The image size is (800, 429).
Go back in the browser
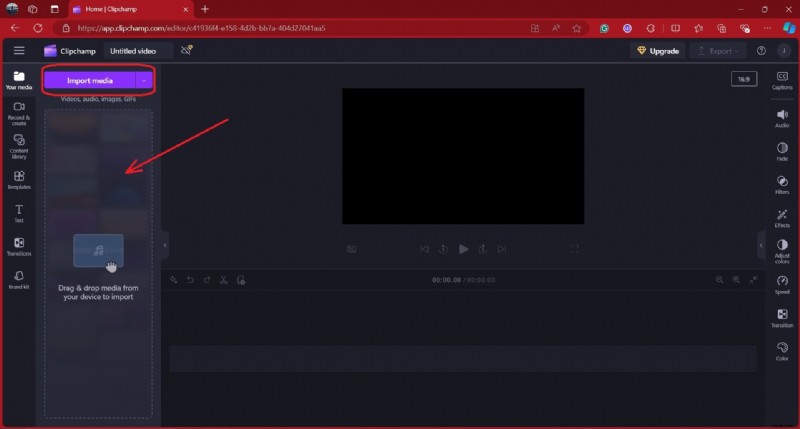[15, 28]
